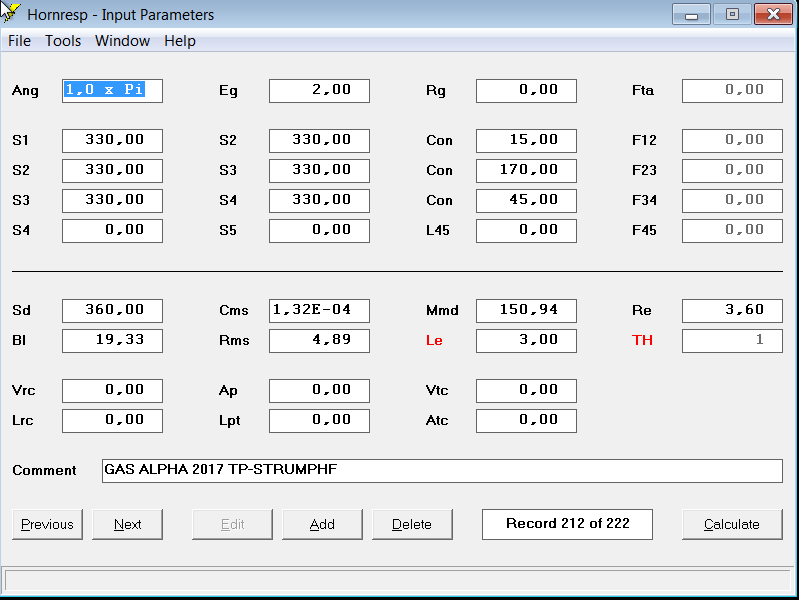This screenshot has height=600, width=799.
Task: Minimize the Hornresp window
Action: click(x=691, y=14)
